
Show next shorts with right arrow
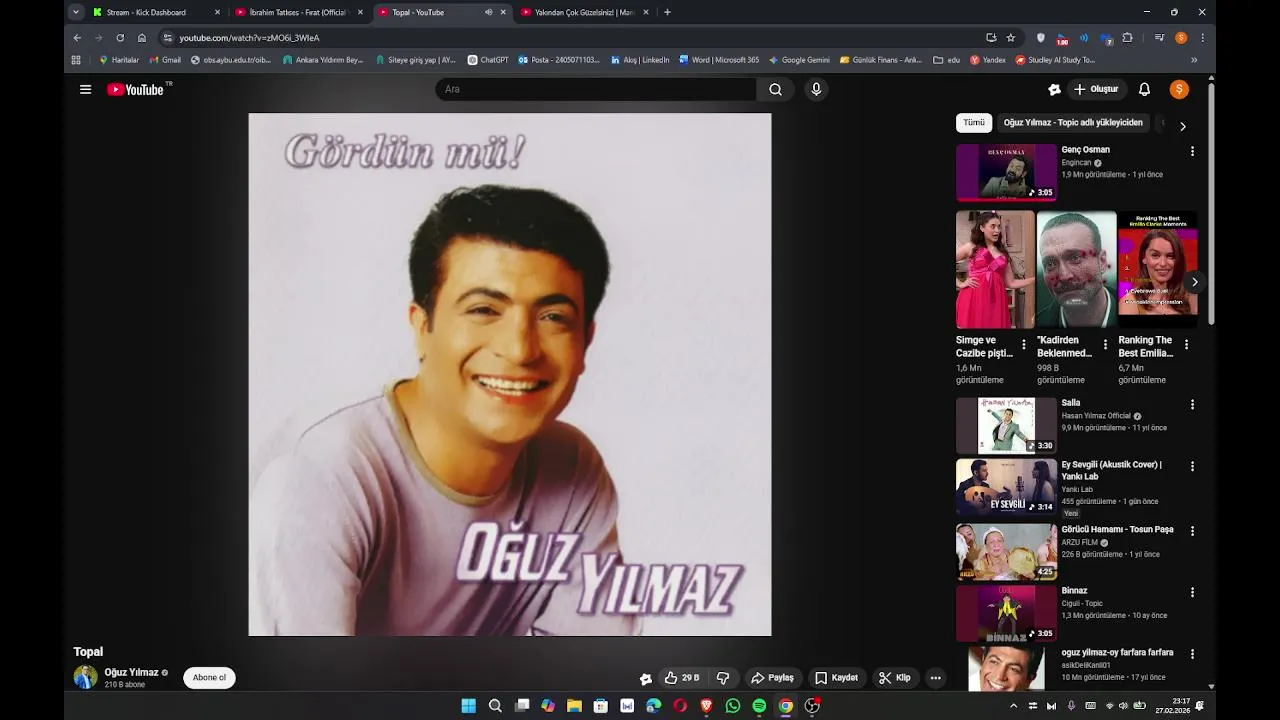click(x=1194, y=282)
